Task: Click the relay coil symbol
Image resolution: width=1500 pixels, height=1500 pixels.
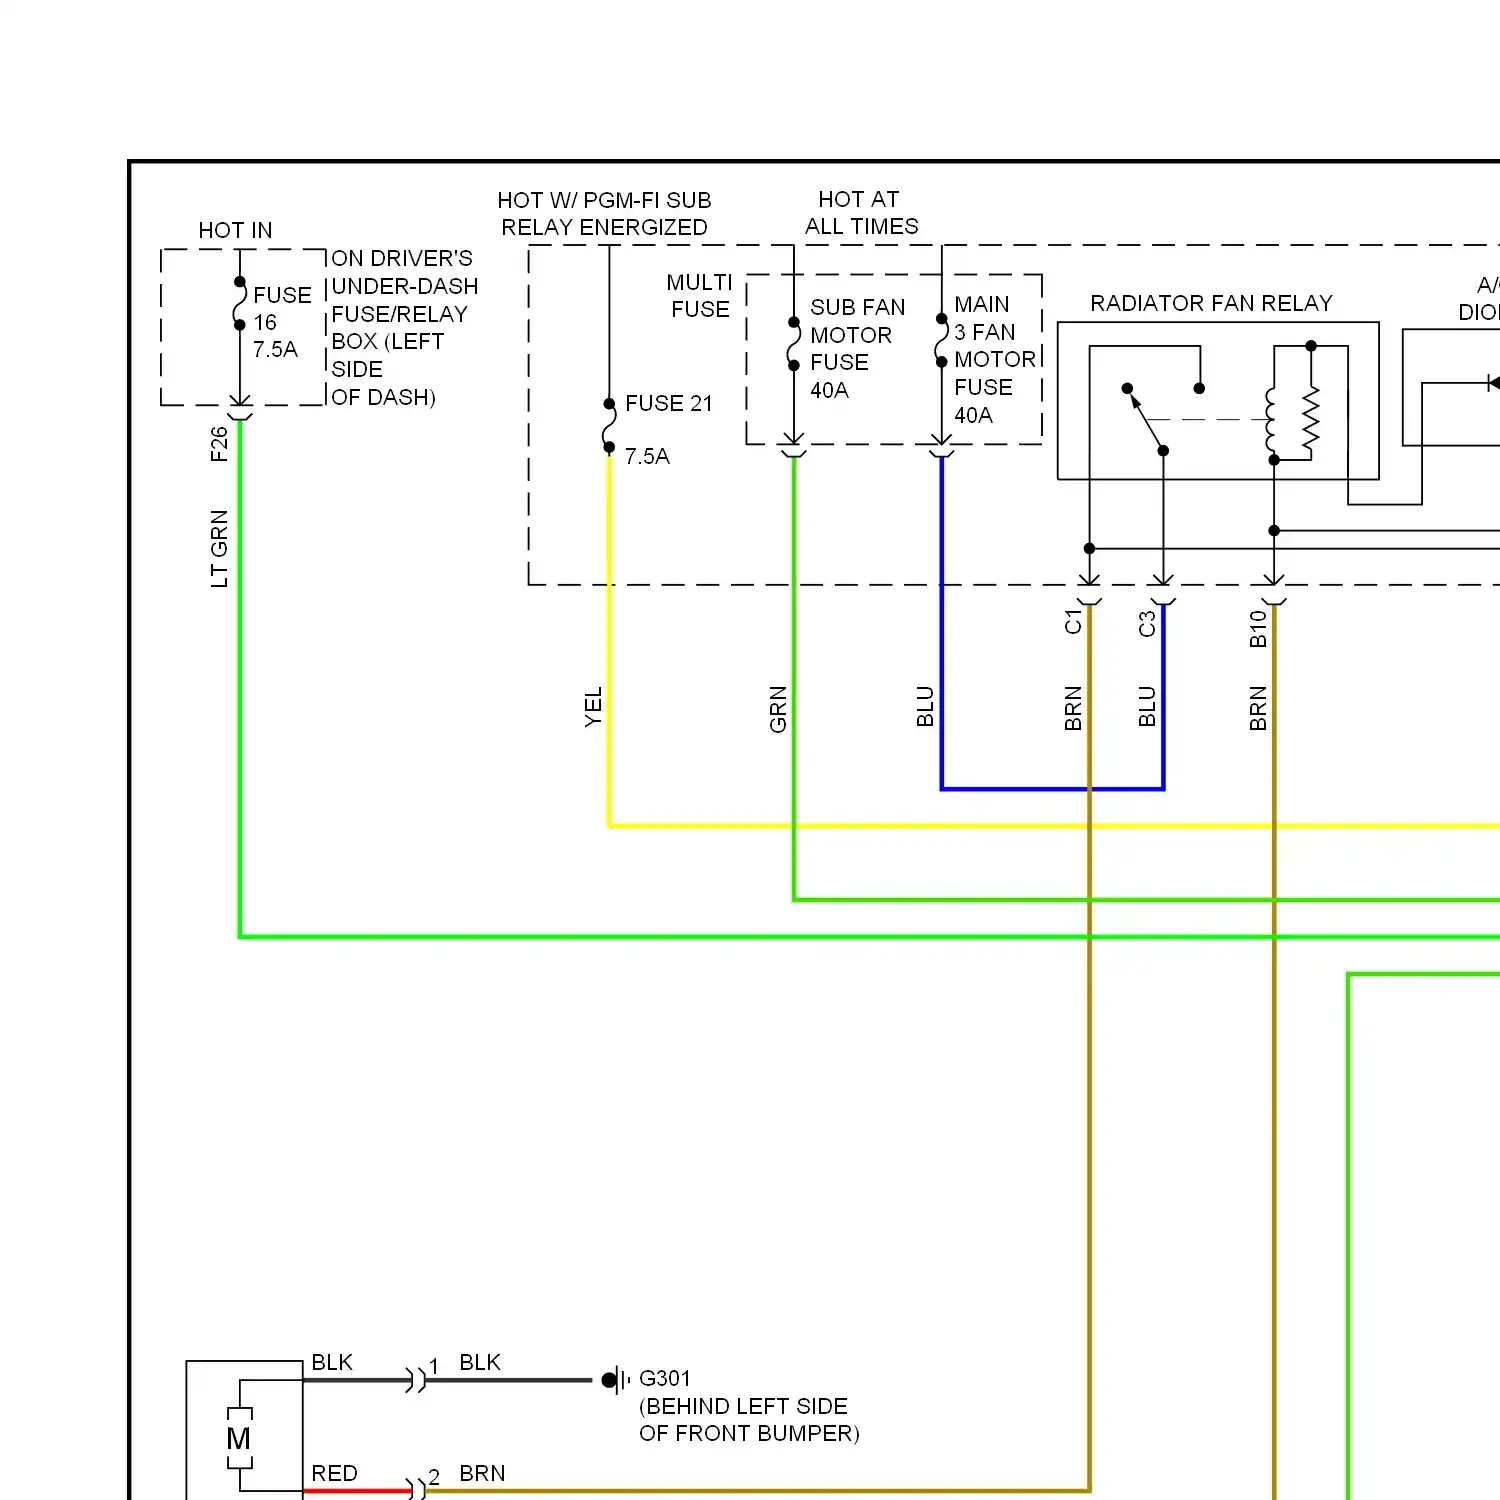Action: 1271,421
